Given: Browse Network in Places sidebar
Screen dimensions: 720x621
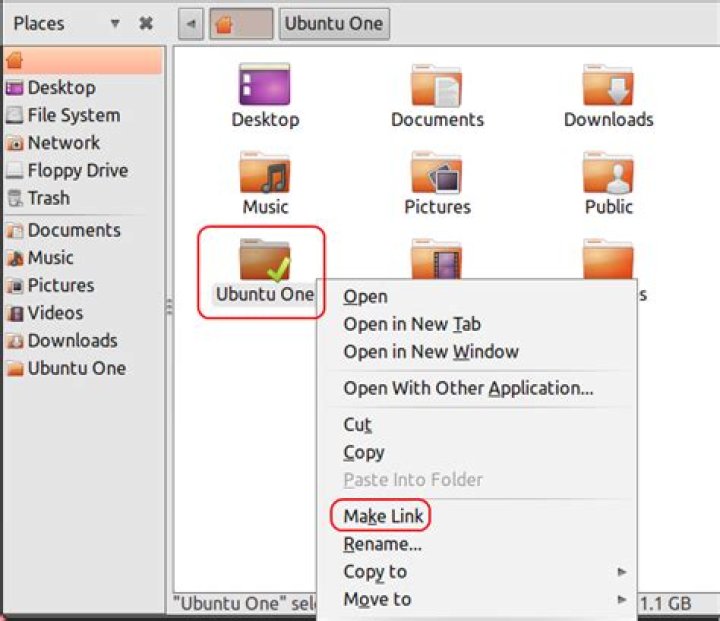Looking at the screenshot, I should tap(52, 143).
